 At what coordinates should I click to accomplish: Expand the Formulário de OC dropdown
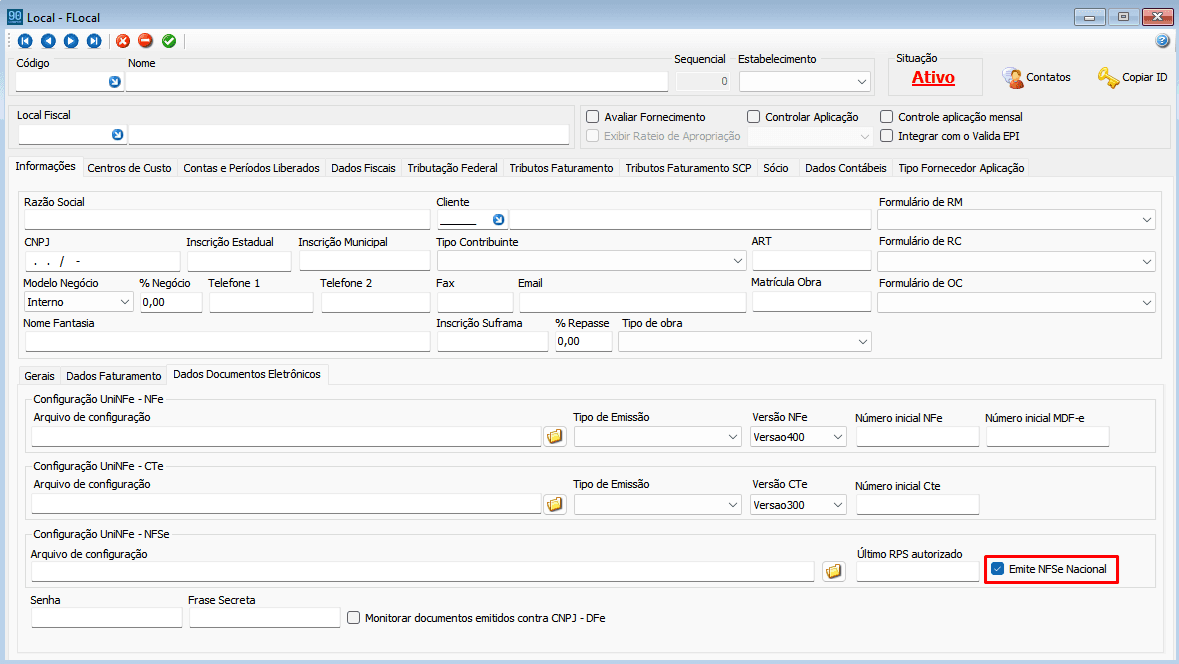[x=1147, y=302]
